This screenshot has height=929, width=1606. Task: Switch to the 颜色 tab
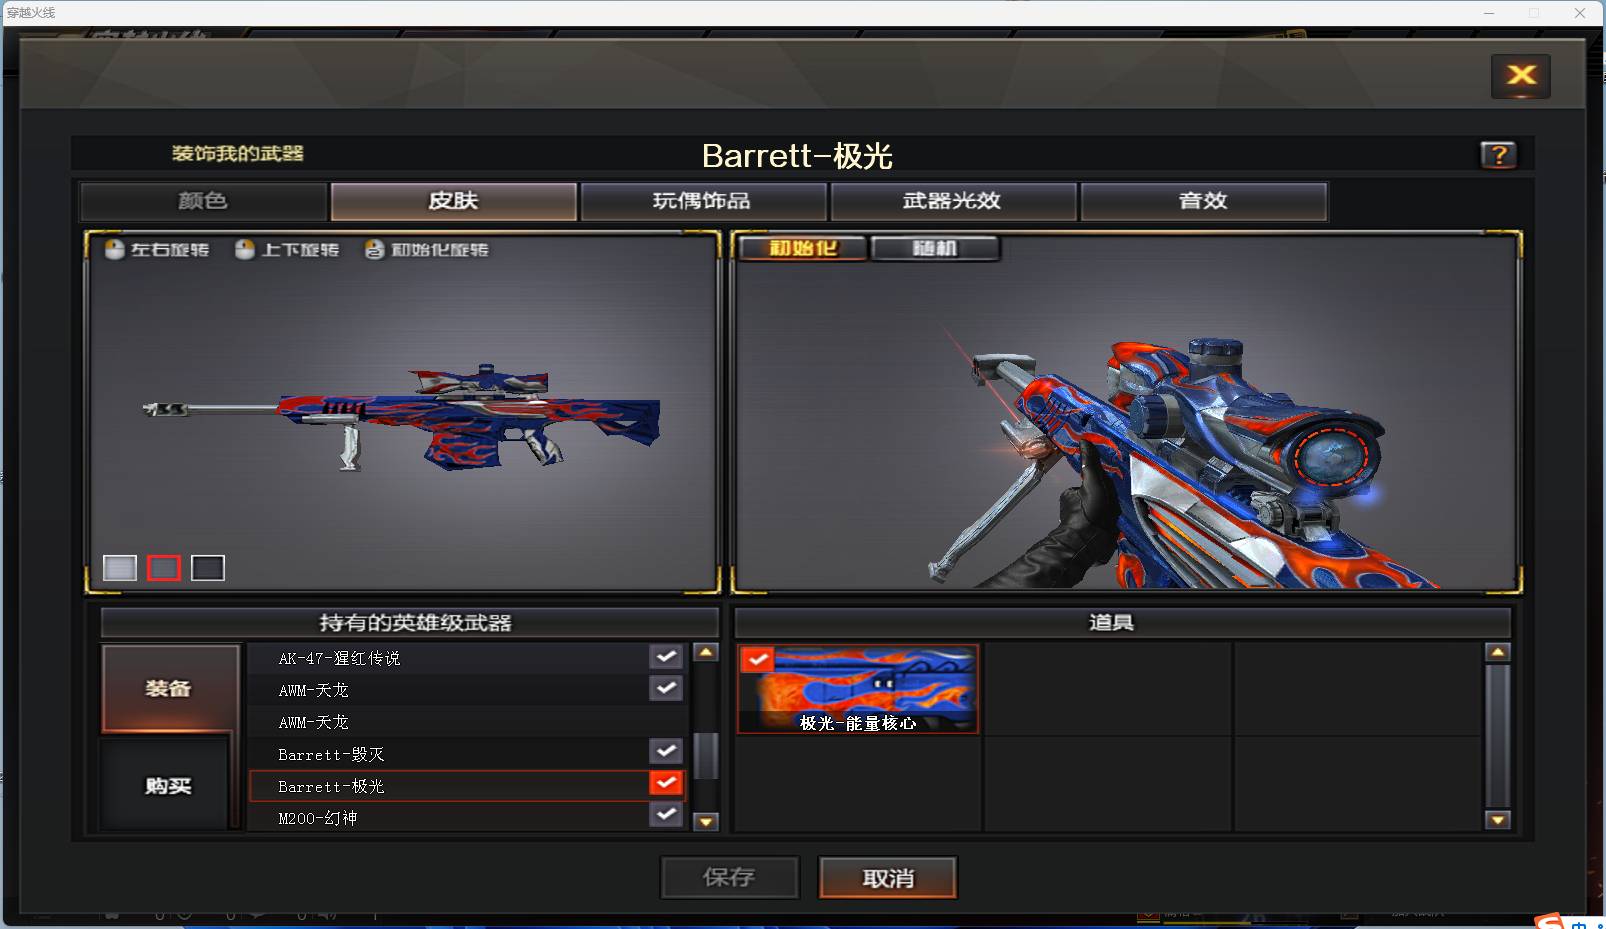[203, 201]
